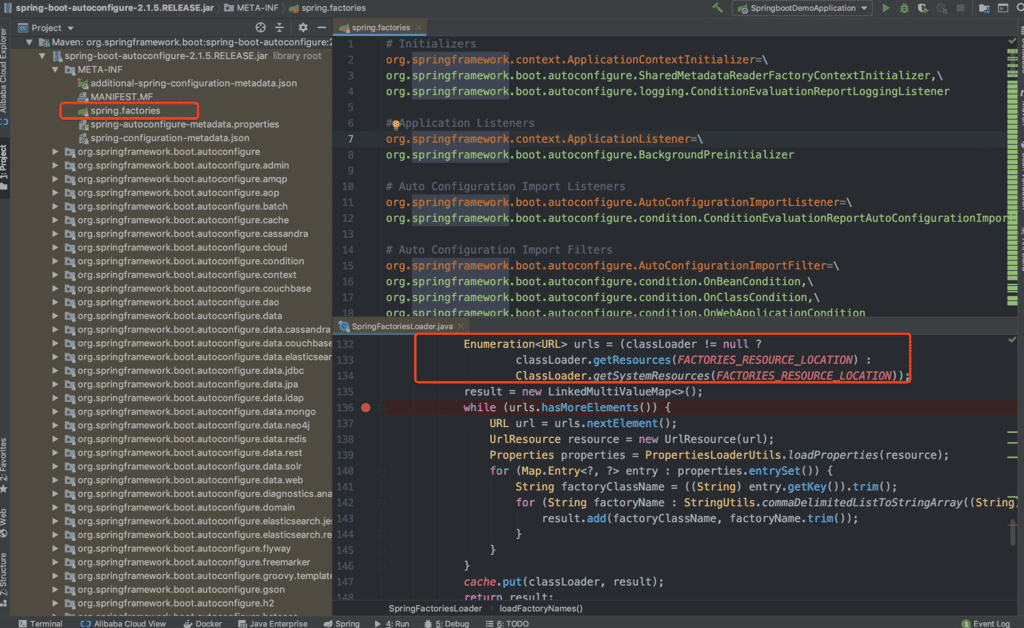The width and height of the screenshot is (1024, 628).
Task: Toggle the 1: Project side tab
Action: coord(4,168)
